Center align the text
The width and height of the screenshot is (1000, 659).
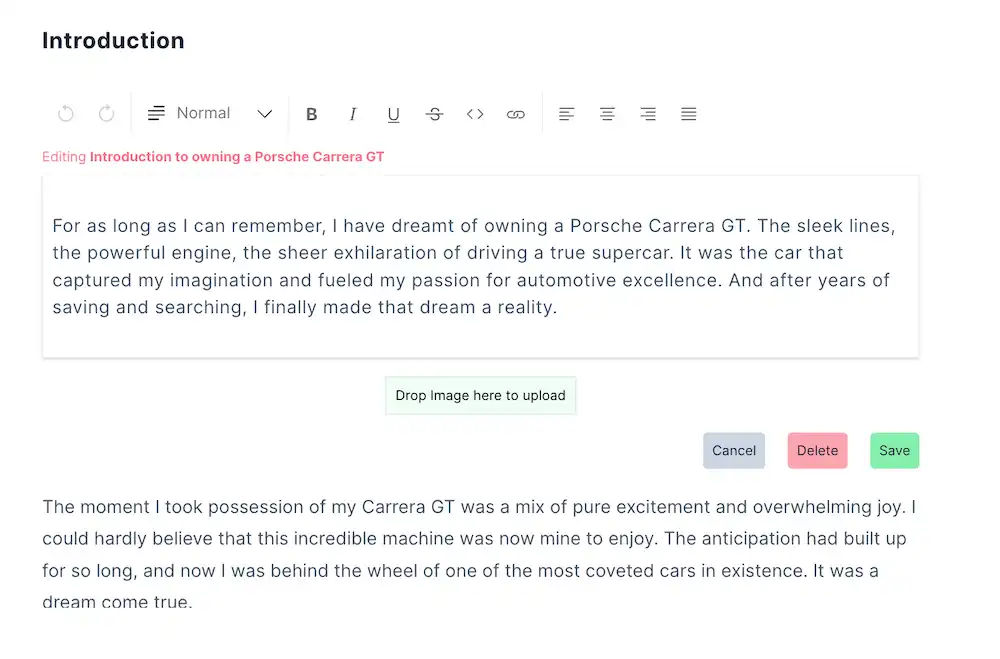tap(607, 114)
